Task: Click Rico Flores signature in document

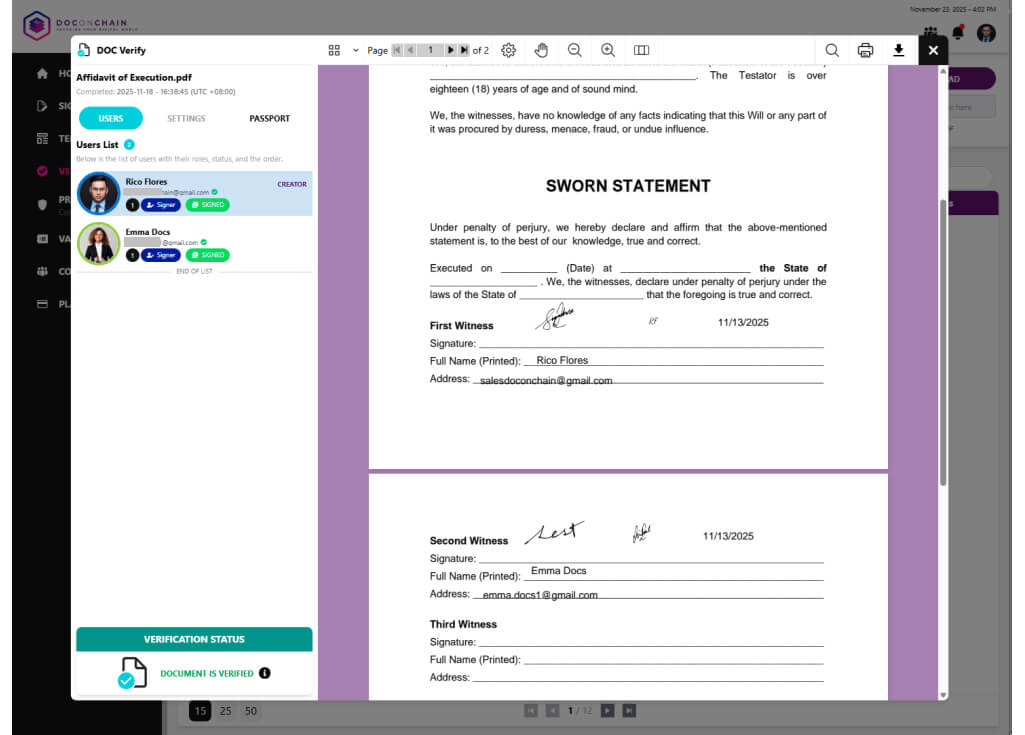Action: 556,317
